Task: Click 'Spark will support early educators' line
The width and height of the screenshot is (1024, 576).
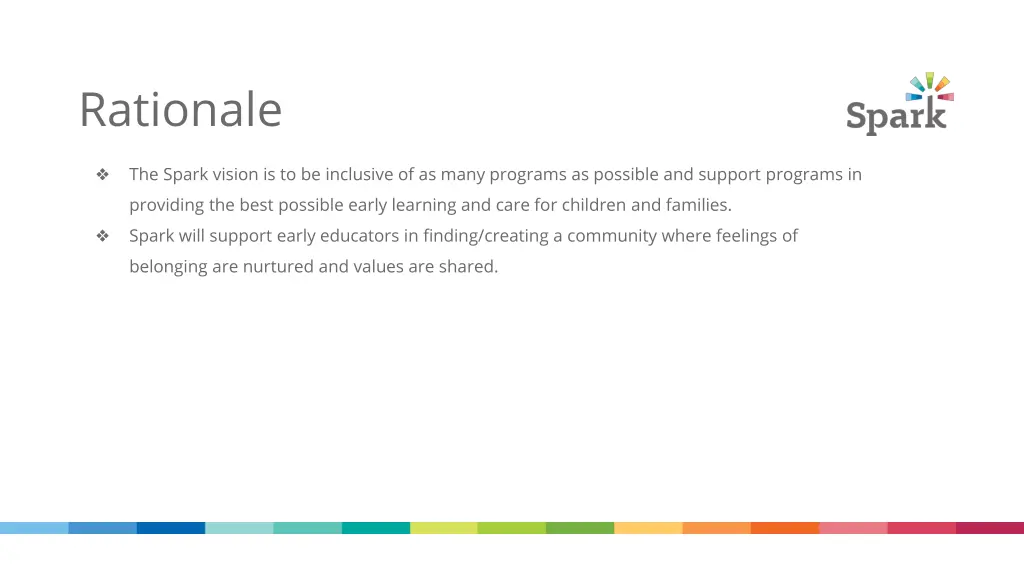Action: 463,236
